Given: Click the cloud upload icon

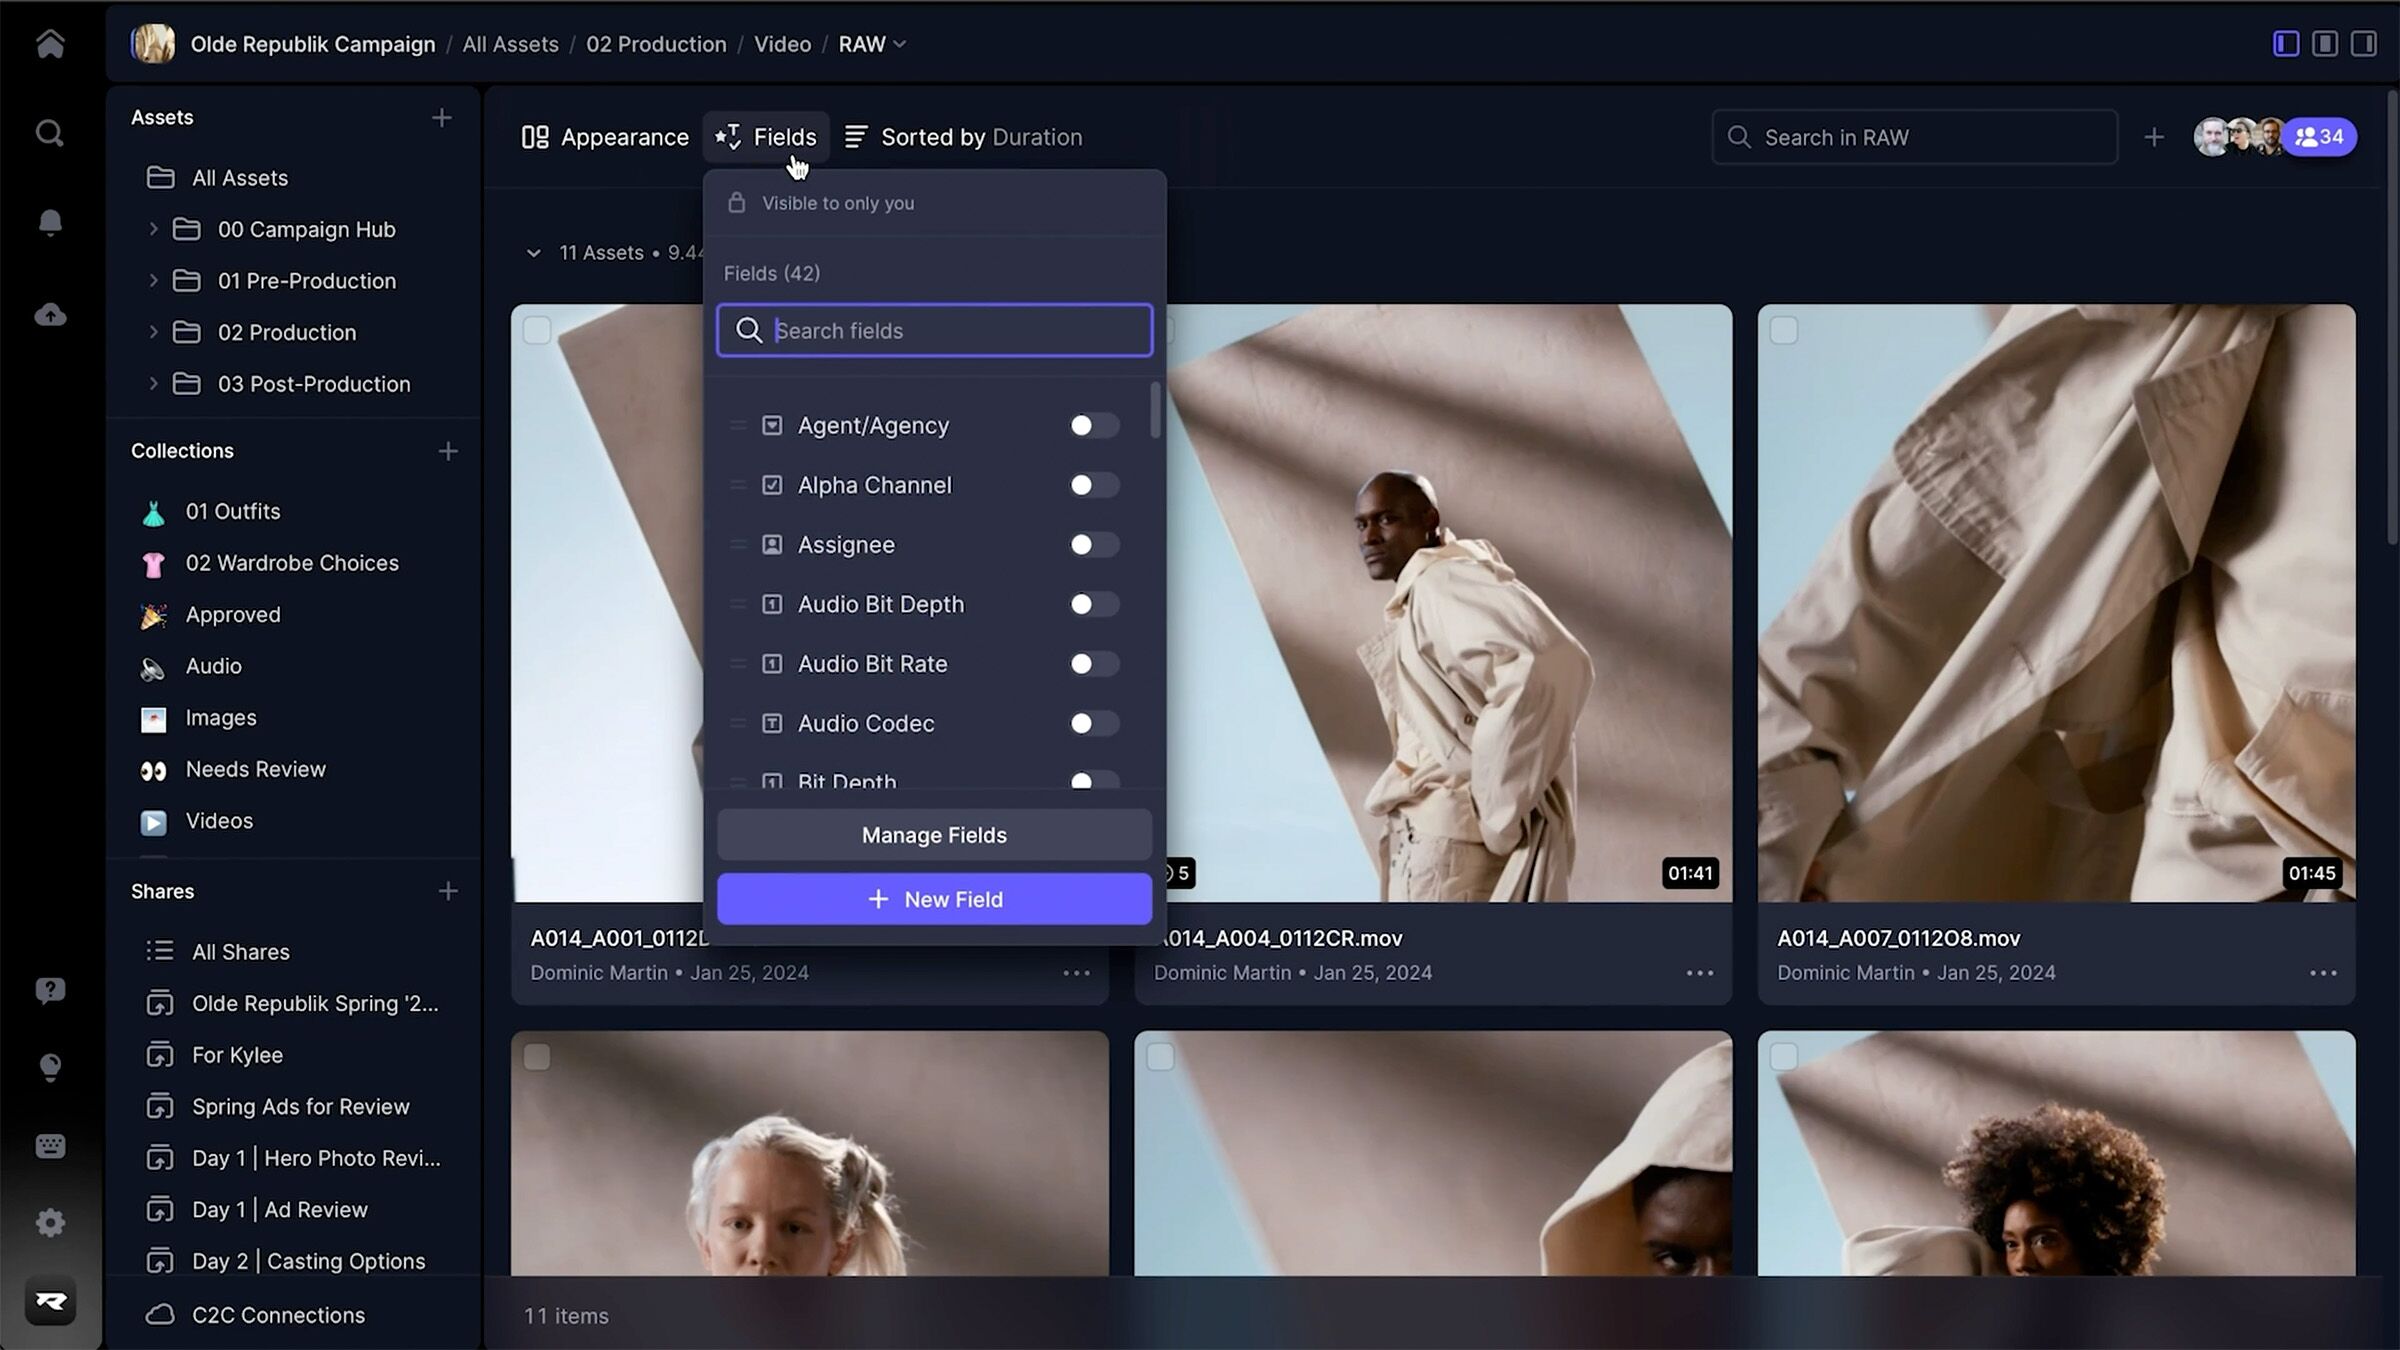Looking at the screenshot, I should click(50, 315).
